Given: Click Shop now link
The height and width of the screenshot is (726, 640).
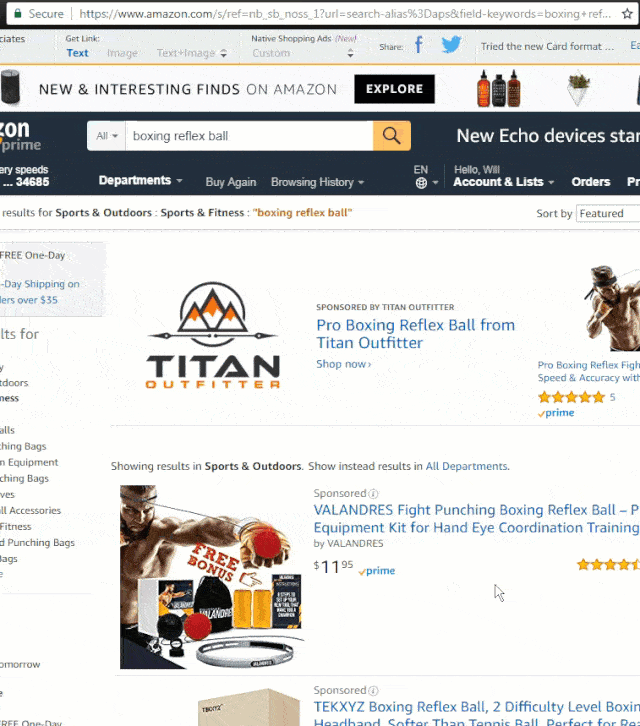Looking at the screenshot, I should point(344,364).
